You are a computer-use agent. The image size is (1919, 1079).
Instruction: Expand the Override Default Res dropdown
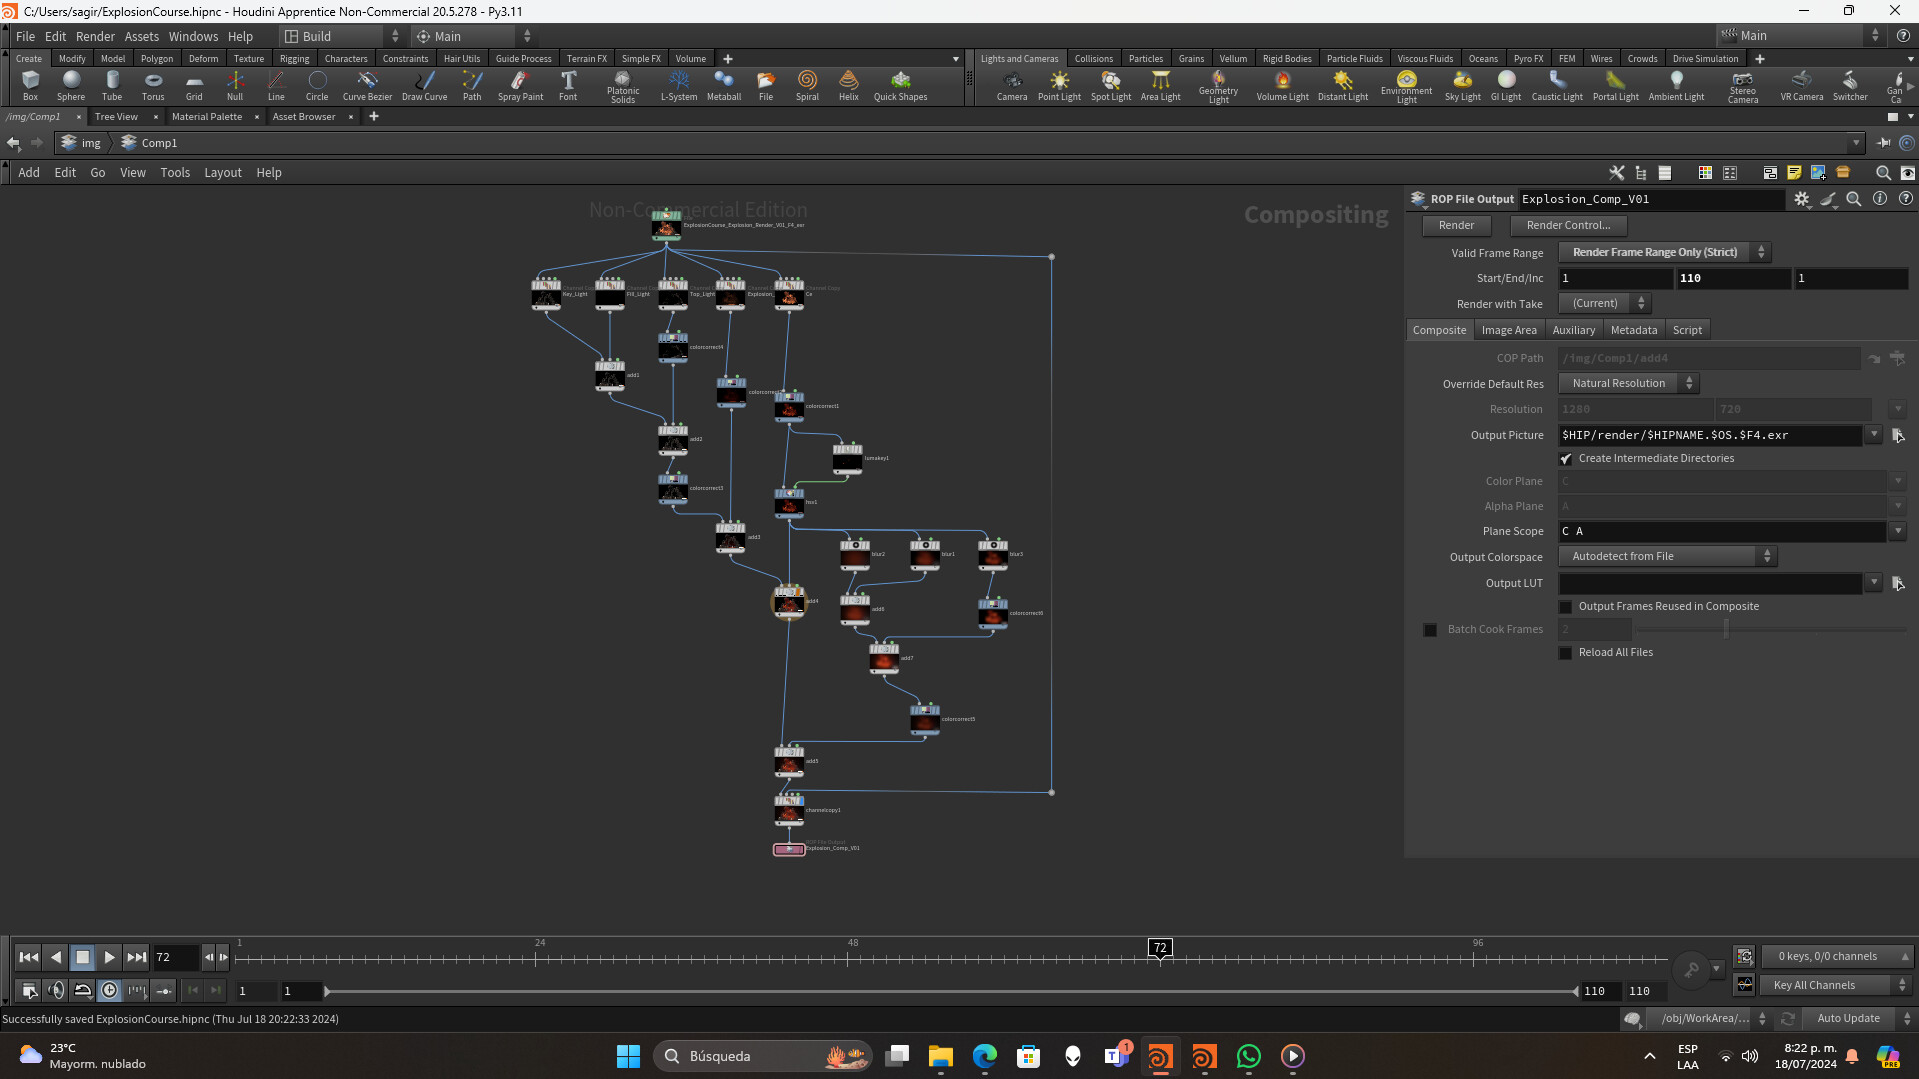[x=1627, y=384]
